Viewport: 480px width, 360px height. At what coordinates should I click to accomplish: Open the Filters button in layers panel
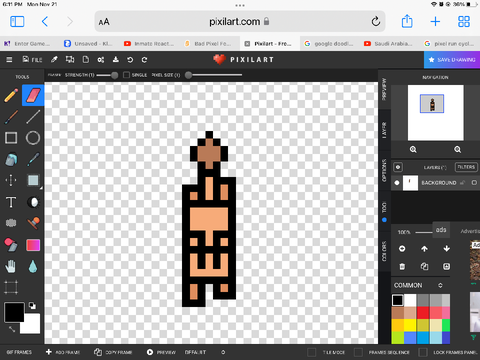(x=466, y=167)
